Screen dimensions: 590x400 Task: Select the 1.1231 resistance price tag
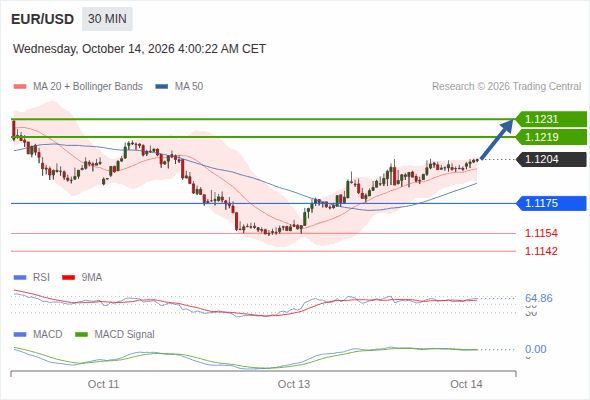click(x=552, y=119)
